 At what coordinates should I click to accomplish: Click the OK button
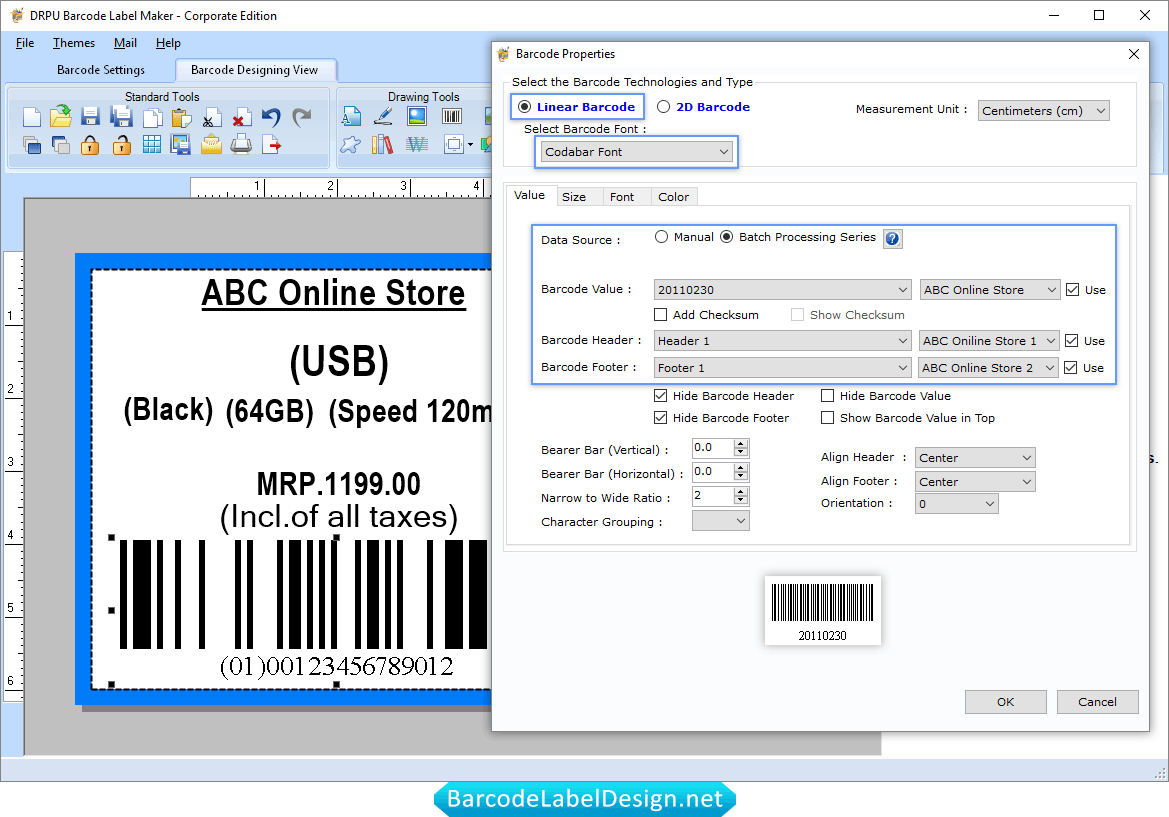1006,702
